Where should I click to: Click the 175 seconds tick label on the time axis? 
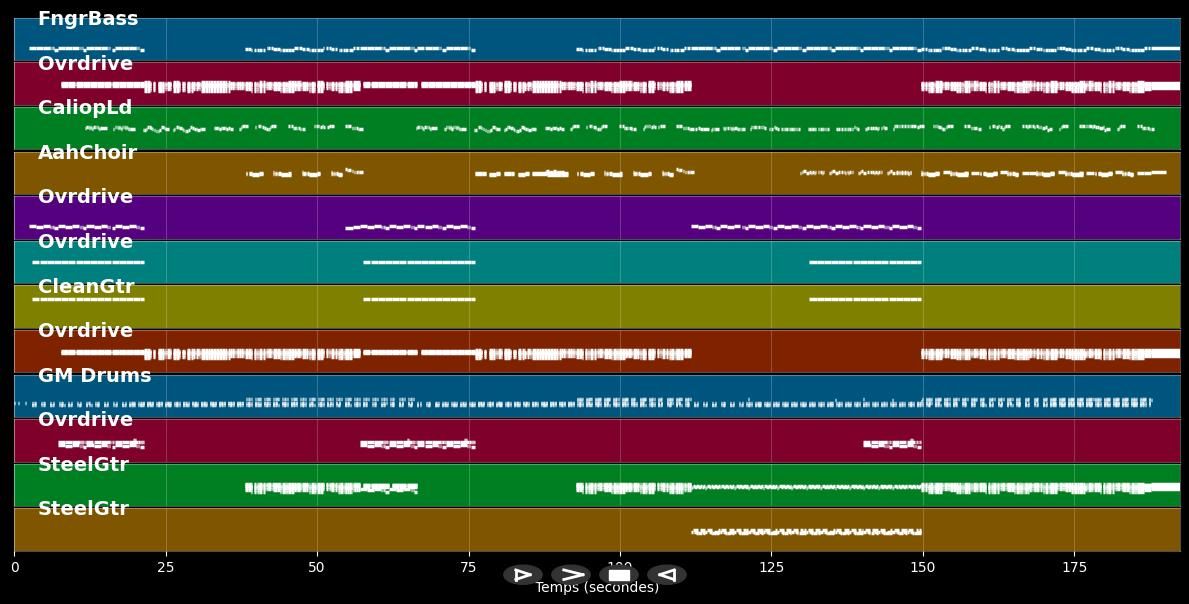[x=1074, y=568]
